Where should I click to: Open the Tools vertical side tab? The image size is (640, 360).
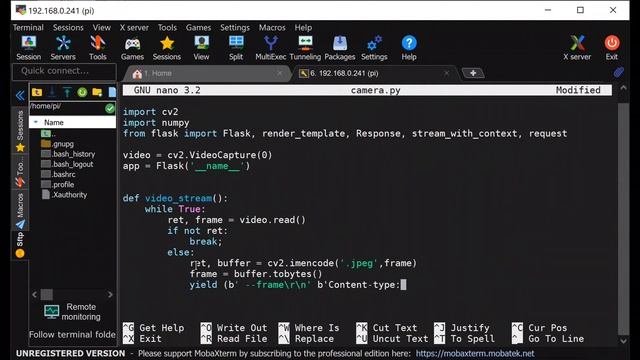(x=20, y=172)
